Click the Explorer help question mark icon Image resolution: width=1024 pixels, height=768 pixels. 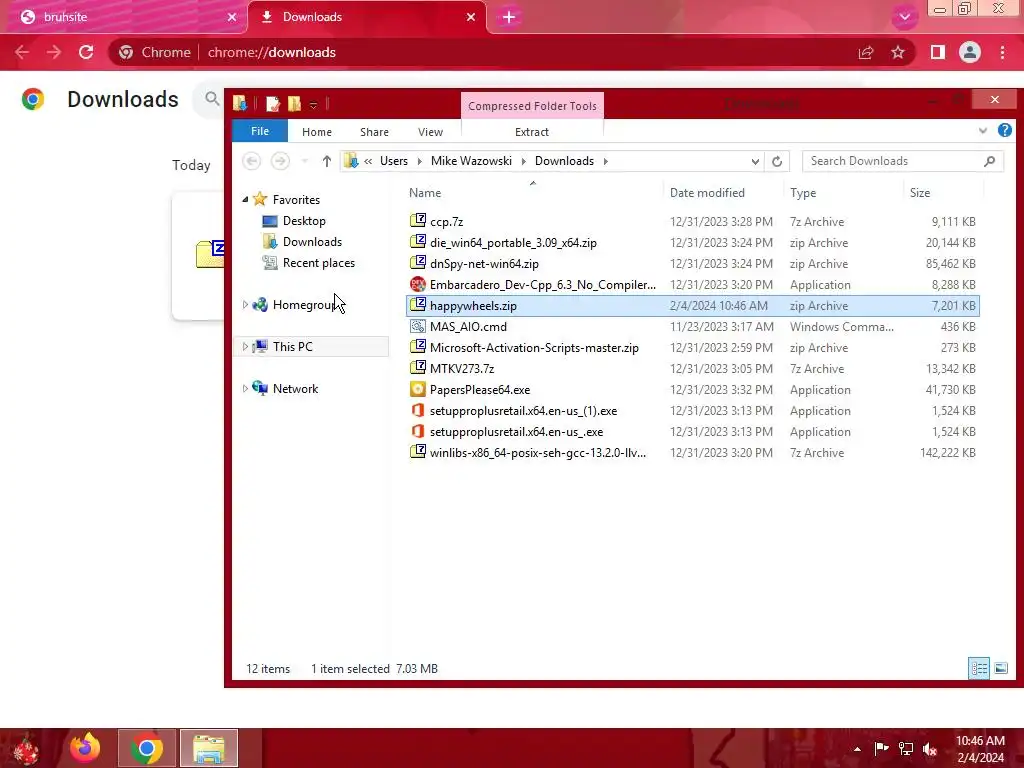(x=1004, y=131)
